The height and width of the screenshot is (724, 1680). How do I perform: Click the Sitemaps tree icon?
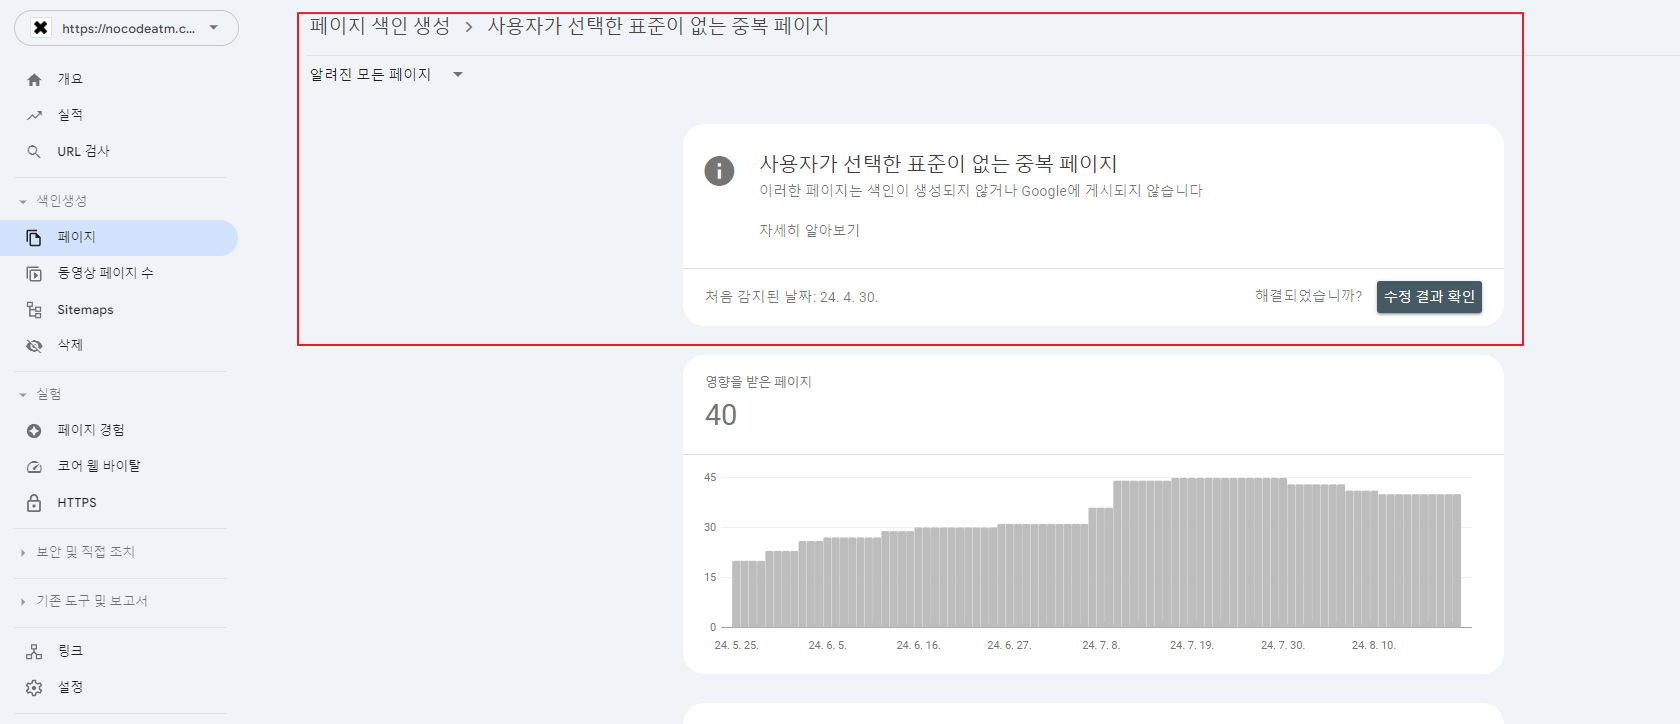point(34,310)
